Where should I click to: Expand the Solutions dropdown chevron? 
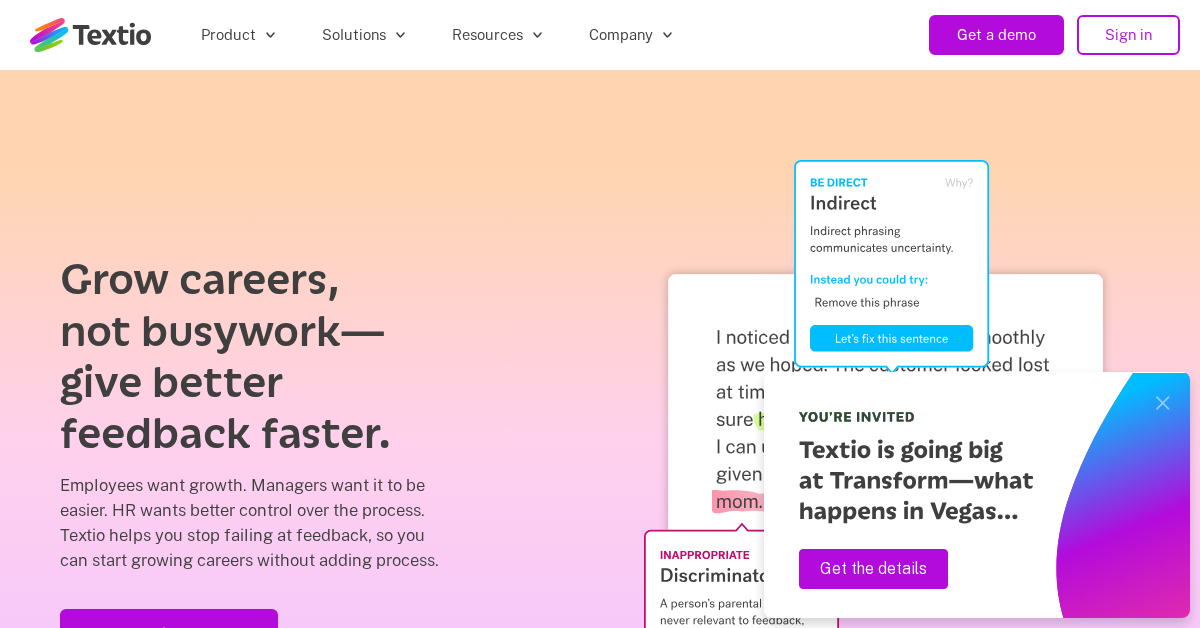(400, 35)
